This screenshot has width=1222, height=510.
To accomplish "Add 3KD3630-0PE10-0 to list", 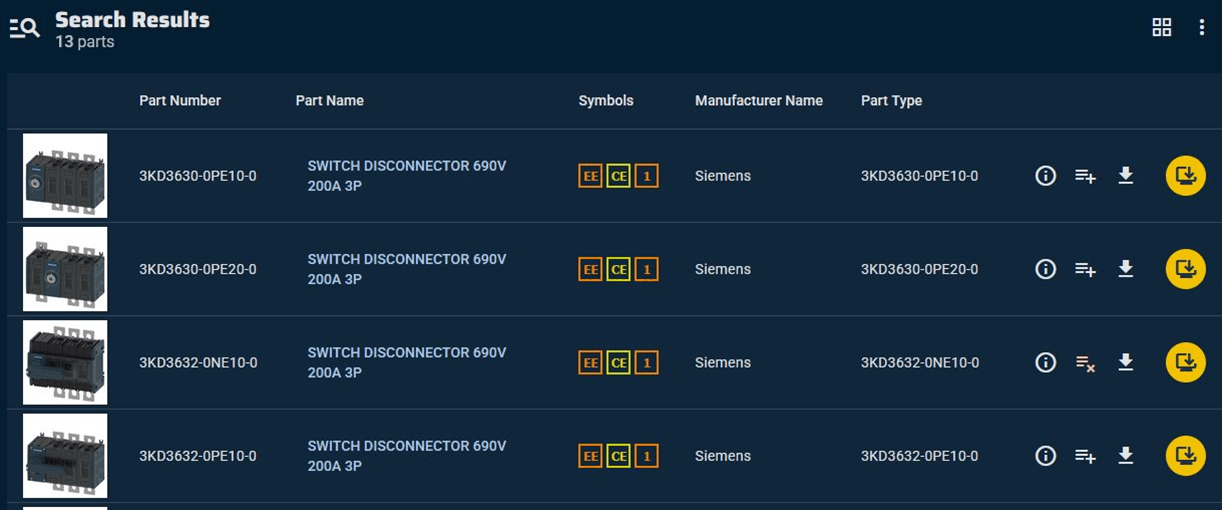I will (x=1085, y=176).
